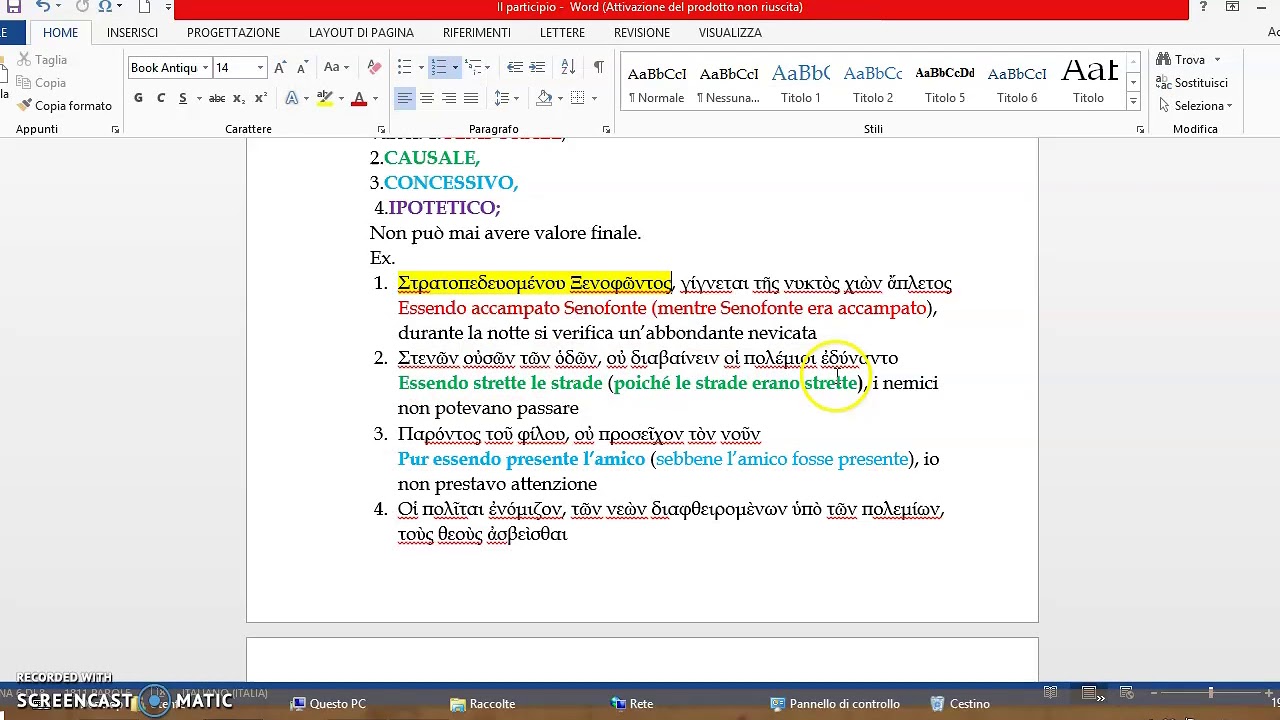Toggle superscript formatting
This screenshot has height=720, width=1280.
(261, 98)
